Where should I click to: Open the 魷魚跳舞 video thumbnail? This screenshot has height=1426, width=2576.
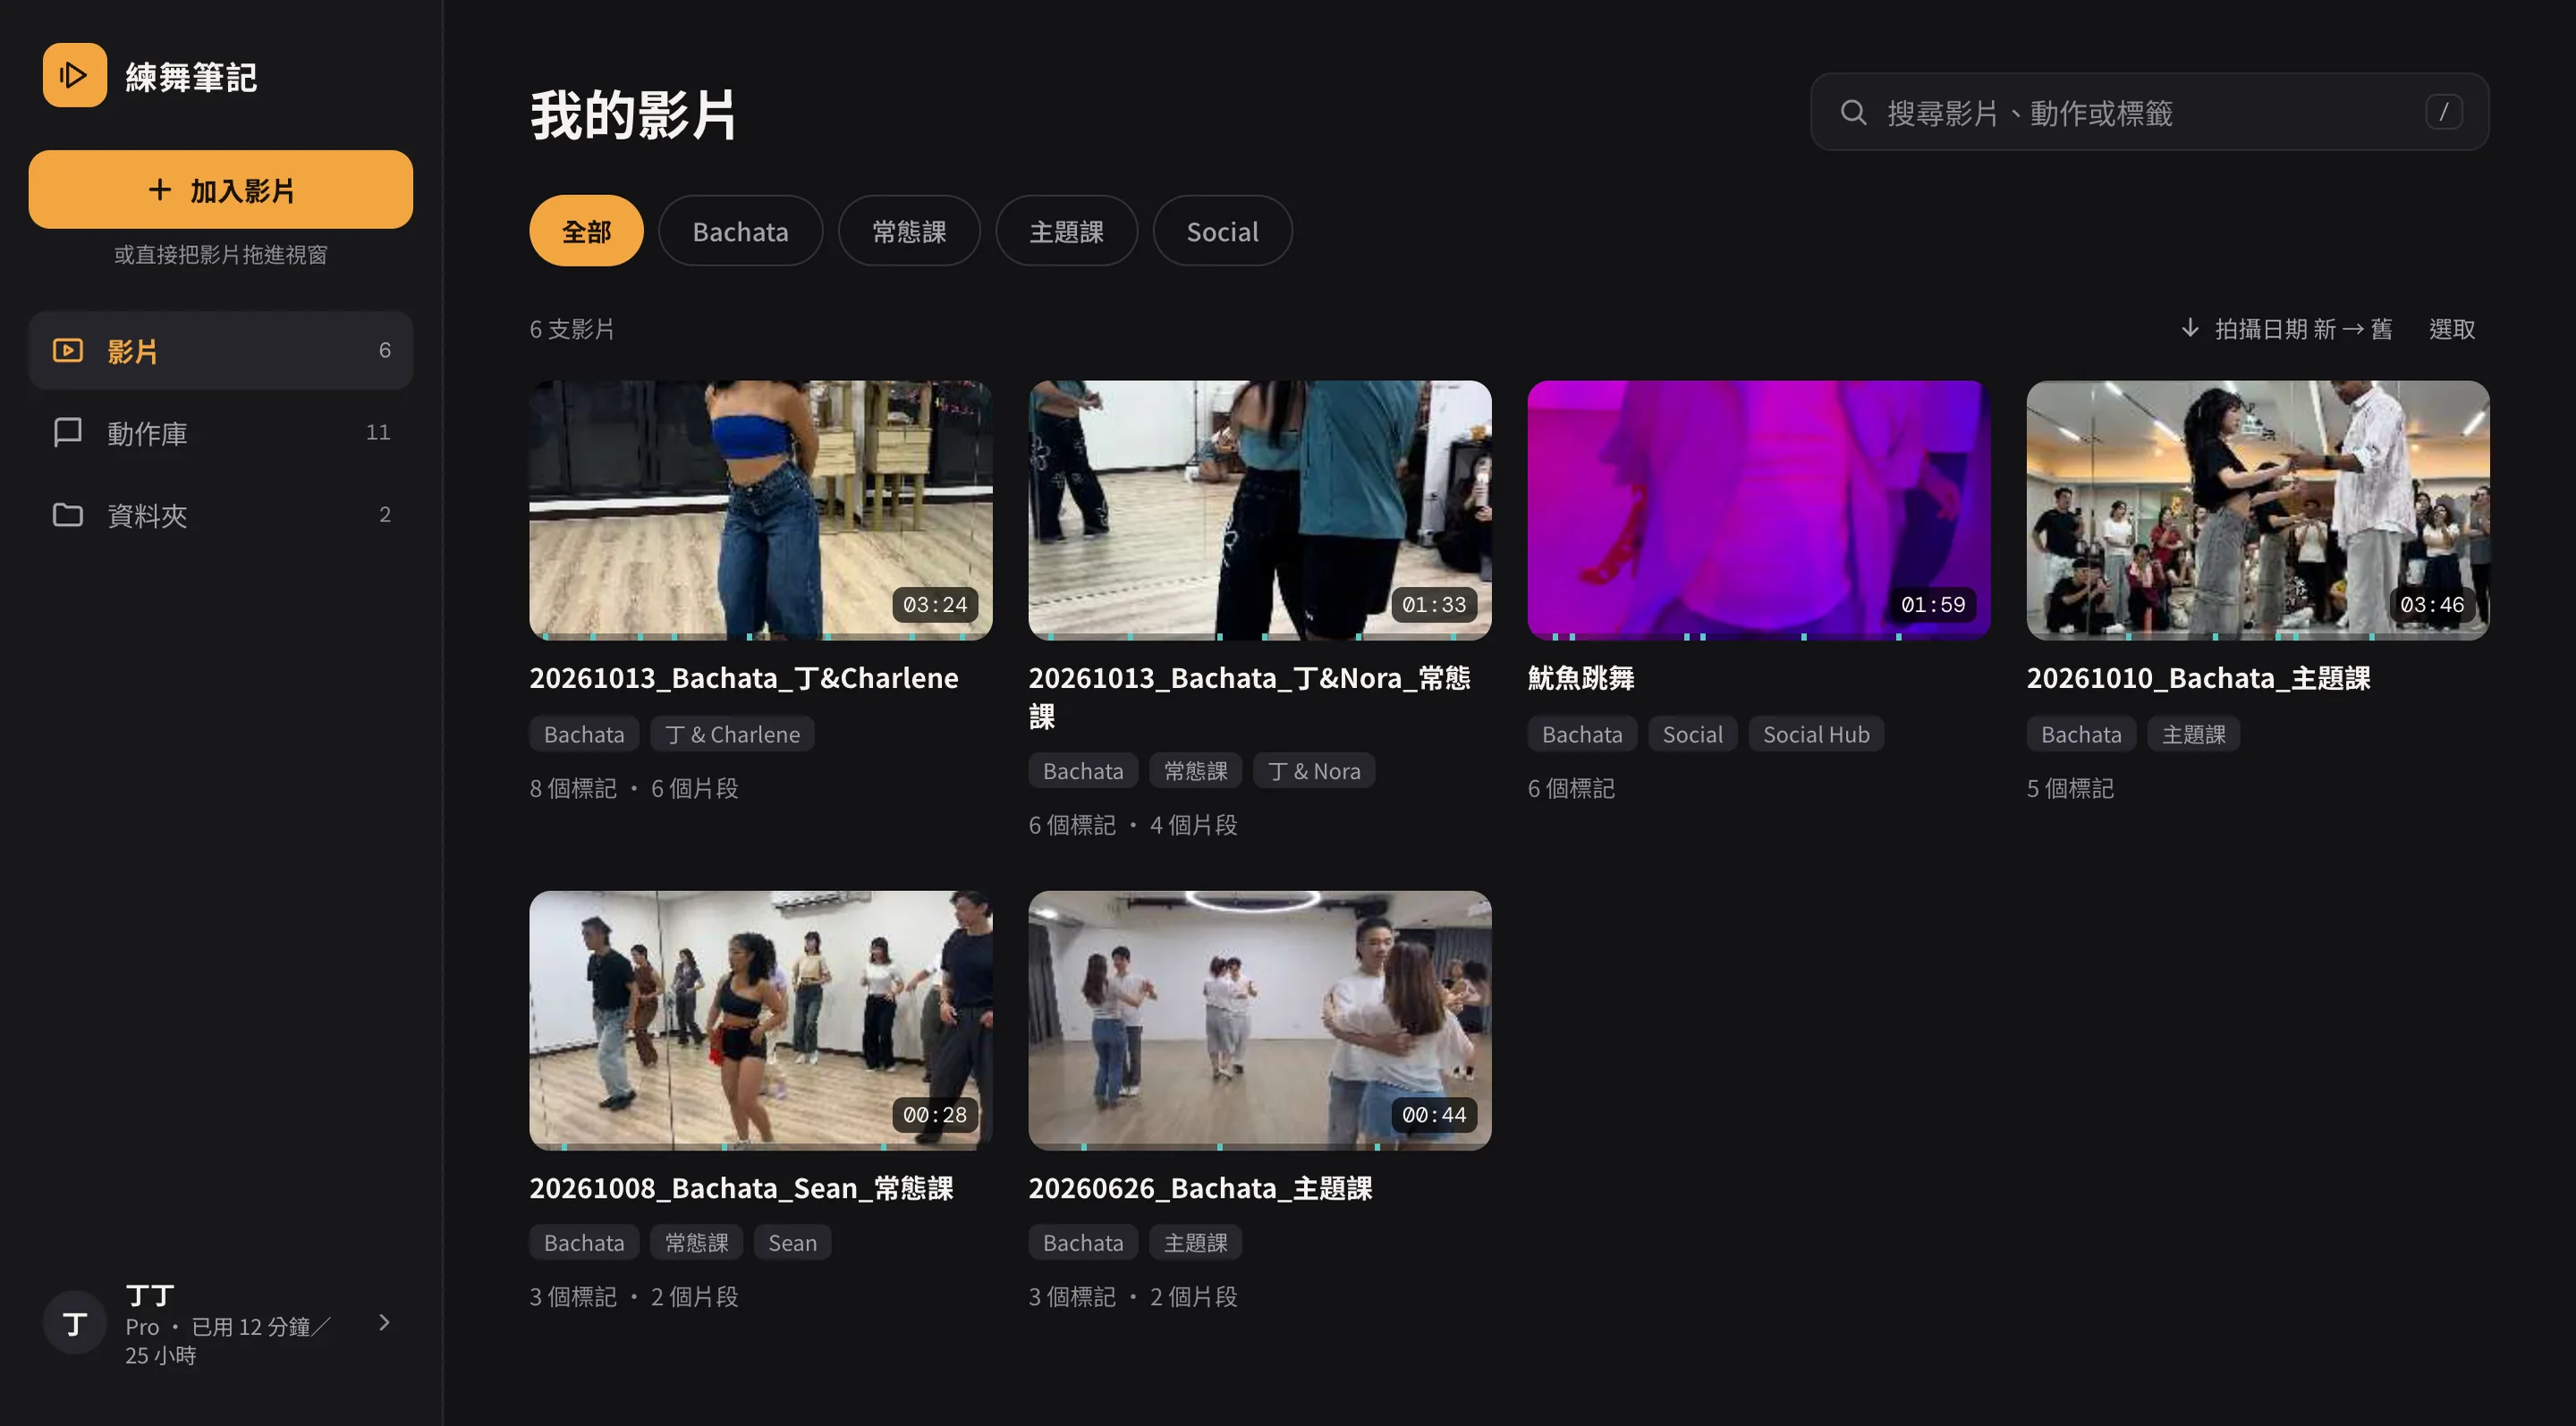[1759, 510]
